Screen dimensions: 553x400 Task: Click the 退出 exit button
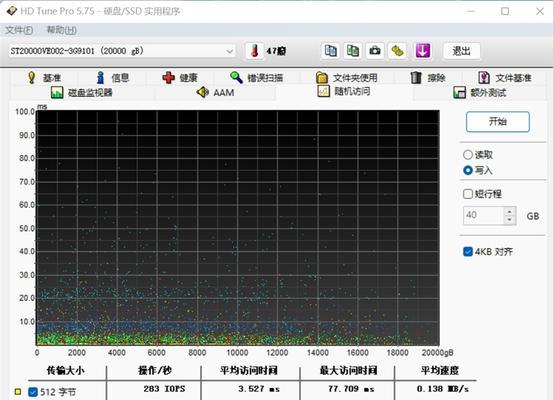coord(461,51)
